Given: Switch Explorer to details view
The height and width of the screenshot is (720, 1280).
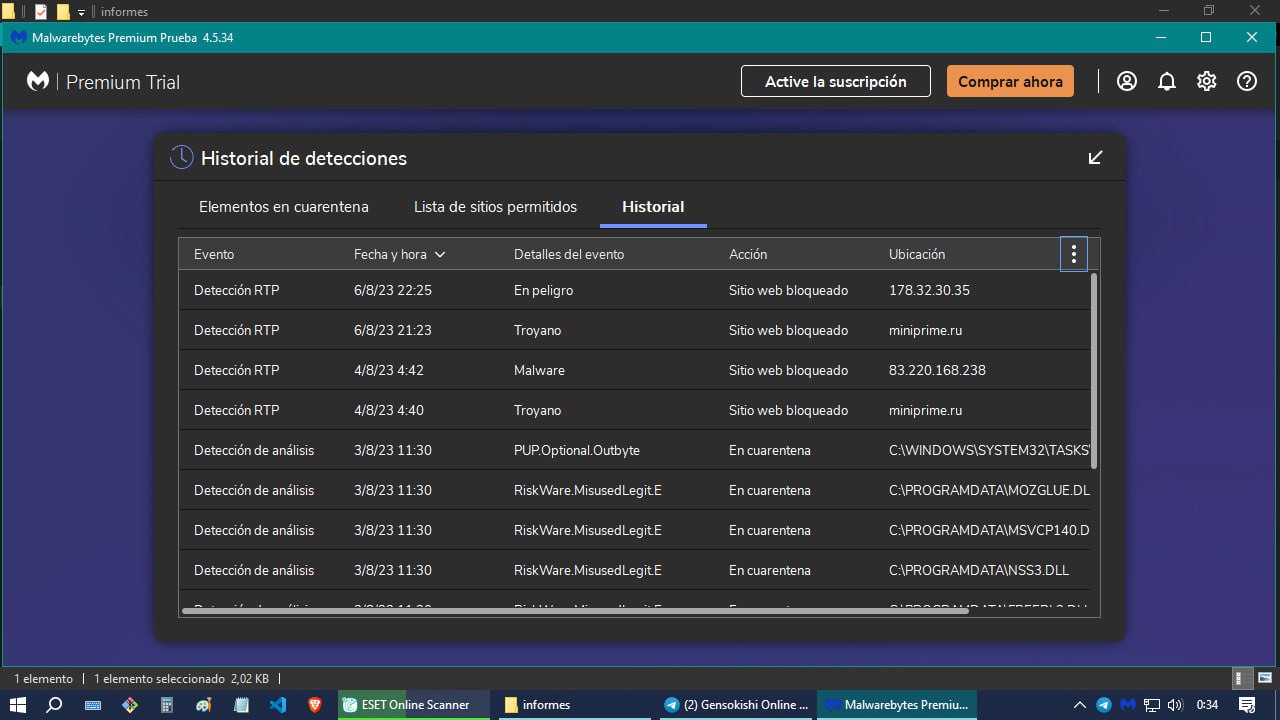Looking at the screenshot, I should (1241, 678).
